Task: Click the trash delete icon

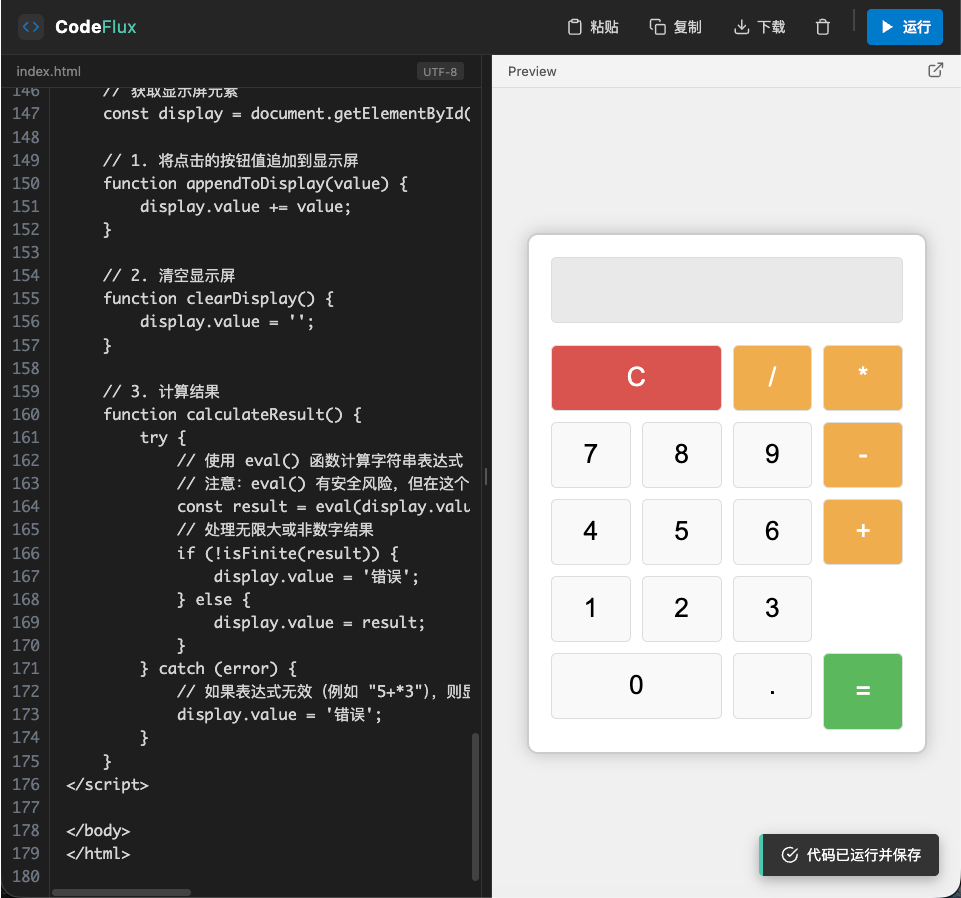Action: pyautogui.click(x=822, y=27)
